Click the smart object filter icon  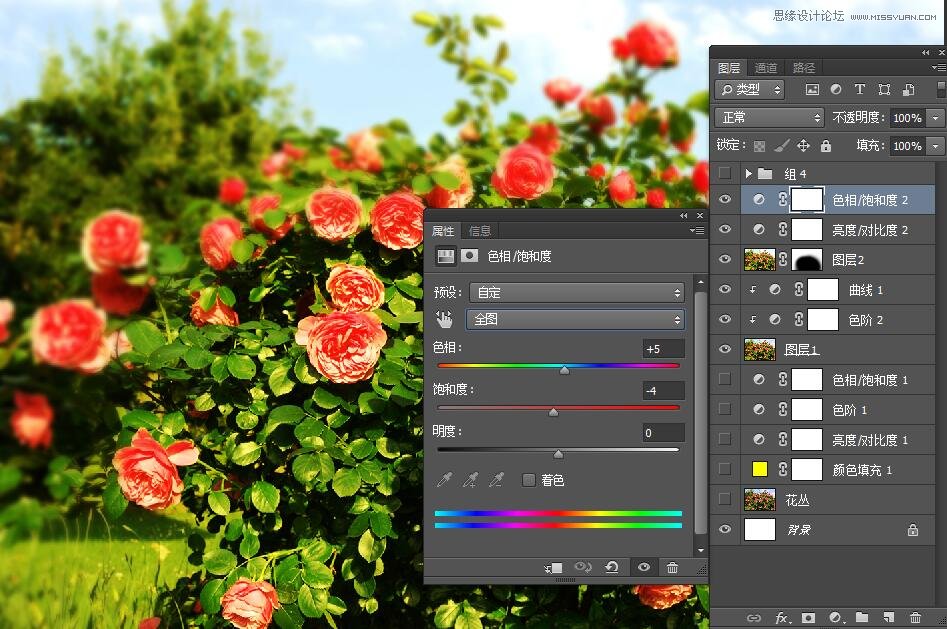pos(908,90)
